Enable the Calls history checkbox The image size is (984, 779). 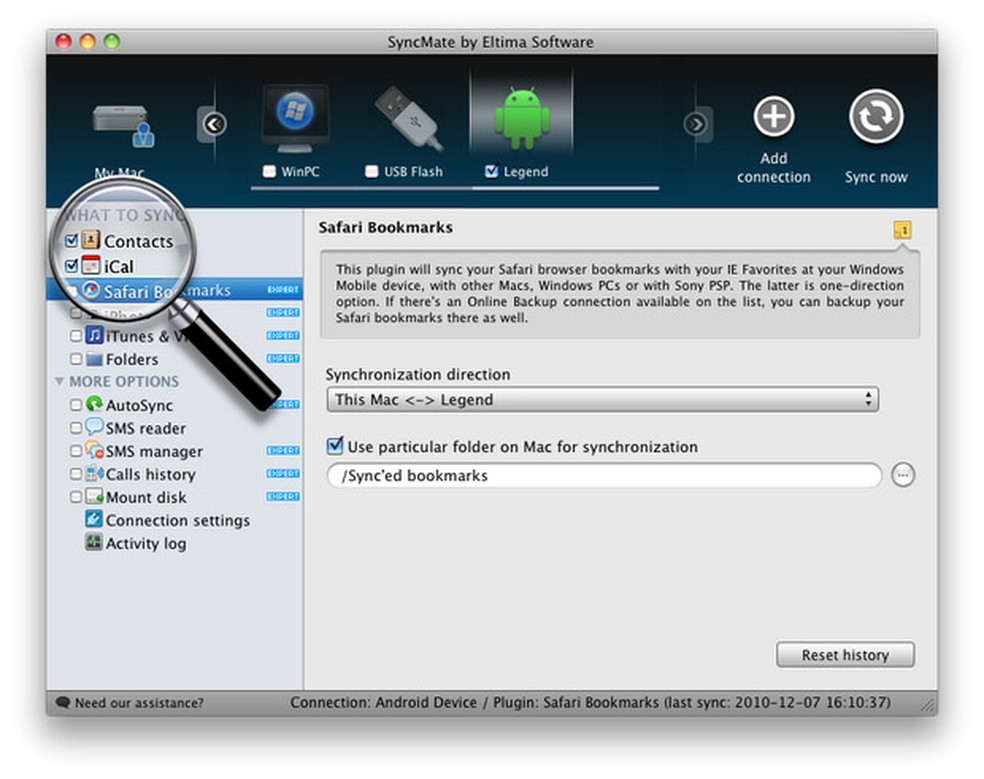pos(76,474)
